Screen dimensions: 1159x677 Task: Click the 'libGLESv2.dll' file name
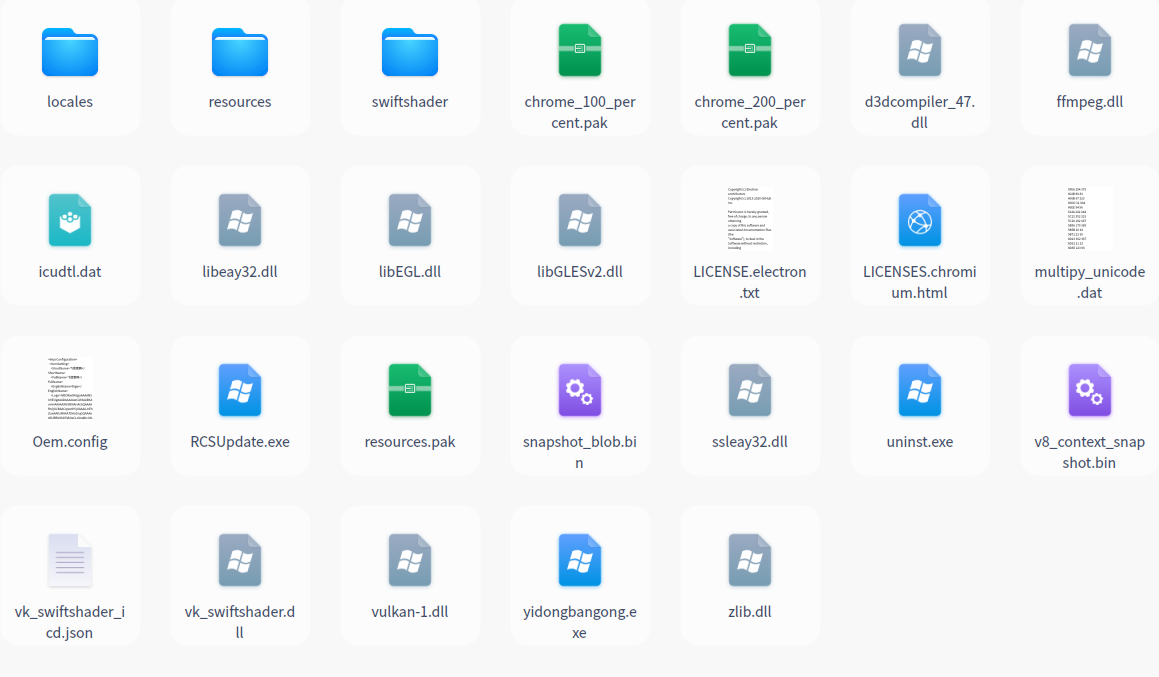click(580, 272)
